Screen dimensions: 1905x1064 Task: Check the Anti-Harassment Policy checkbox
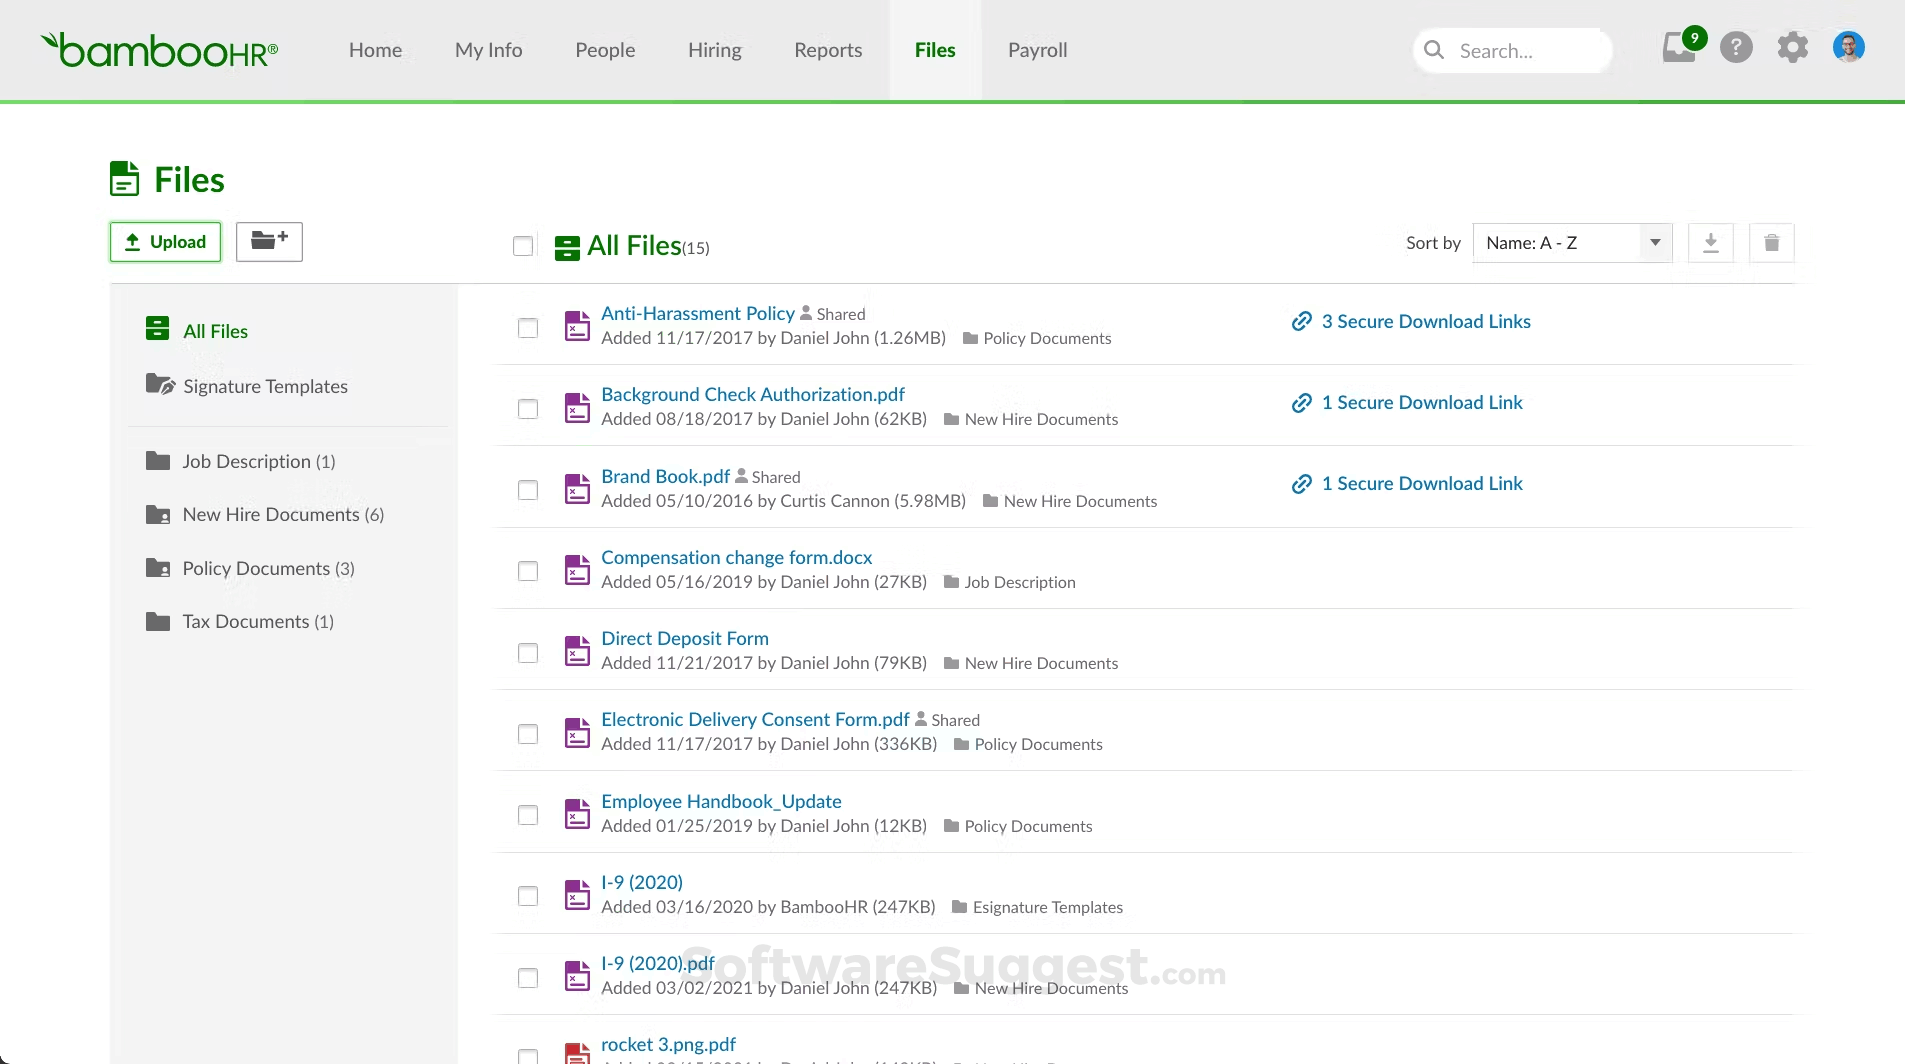(x=527, y=327)
